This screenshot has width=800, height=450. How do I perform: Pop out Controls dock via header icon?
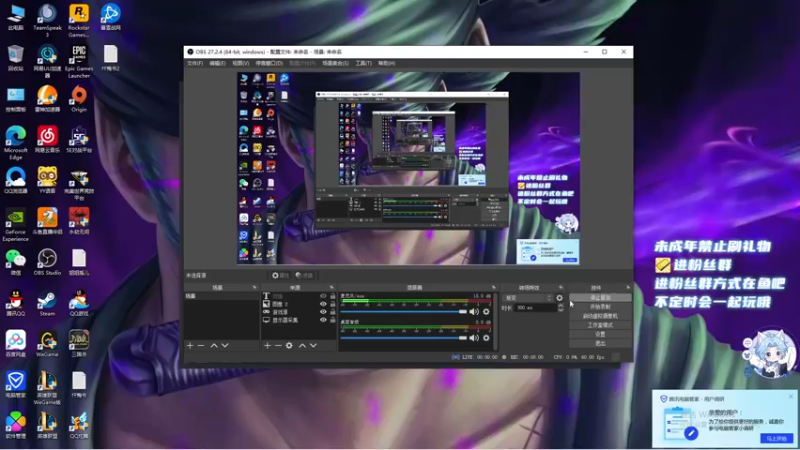(x=628, y=288)
